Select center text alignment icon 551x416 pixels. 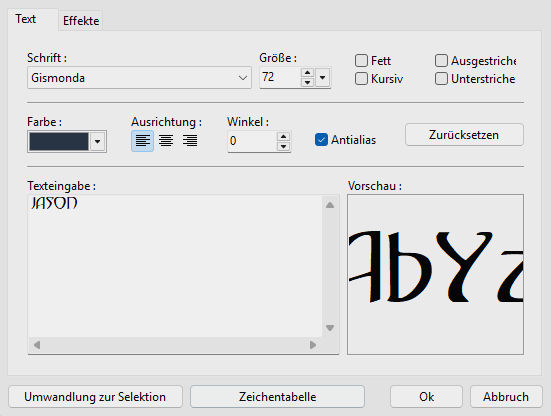pyautogui.click(x=166, y=141)
